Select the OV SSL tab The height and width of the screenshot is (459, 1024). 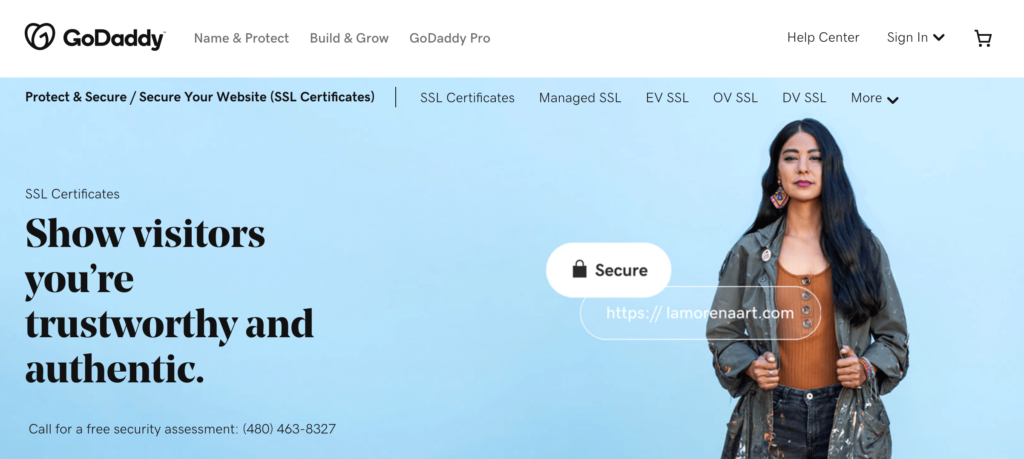735,98
